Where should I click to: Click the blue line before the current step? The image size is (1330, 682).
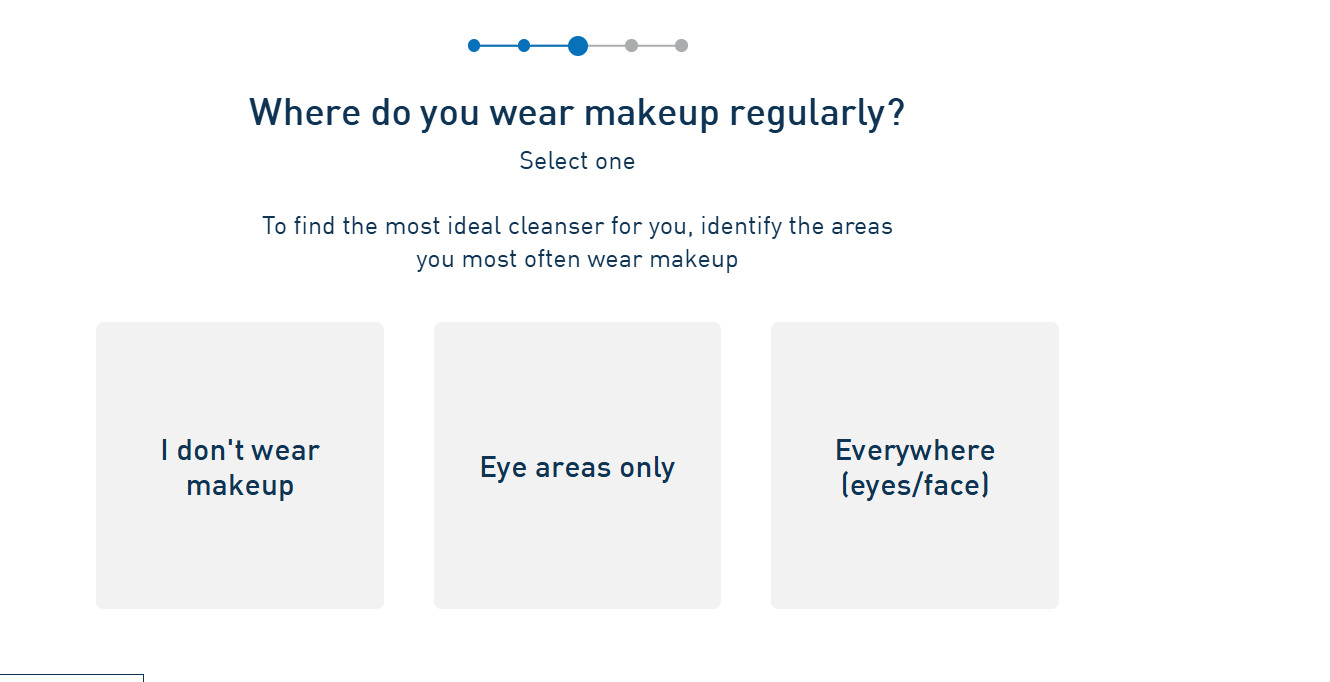[x=549, y=45]
